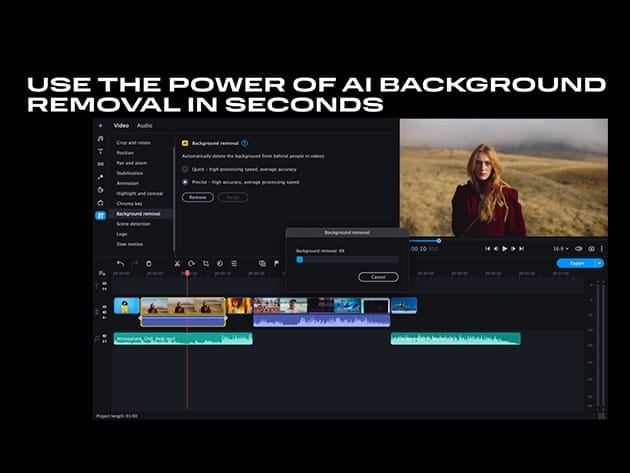Cancel the background removal progress dialog
The height and width of the screenshot is (473, 630).
pos(378,277)
